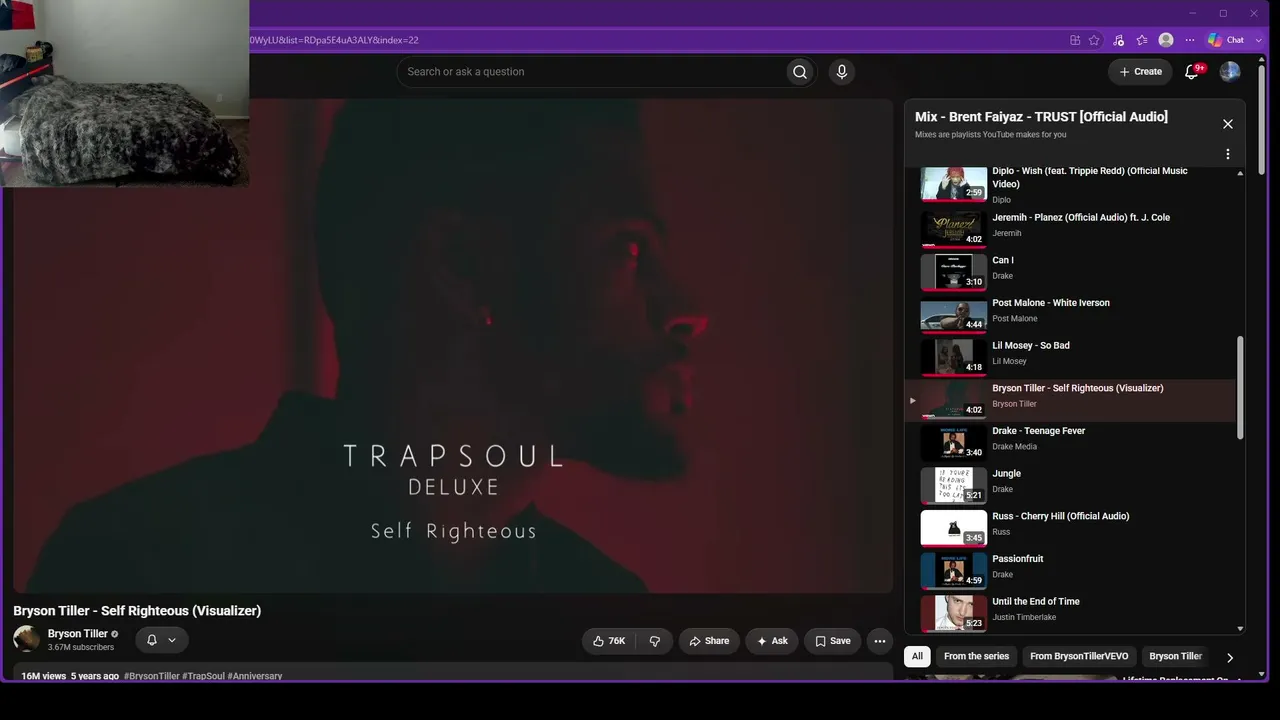This screenshot has height=720, width=1280.
Task: Share the video
Action: click(709, 641)
